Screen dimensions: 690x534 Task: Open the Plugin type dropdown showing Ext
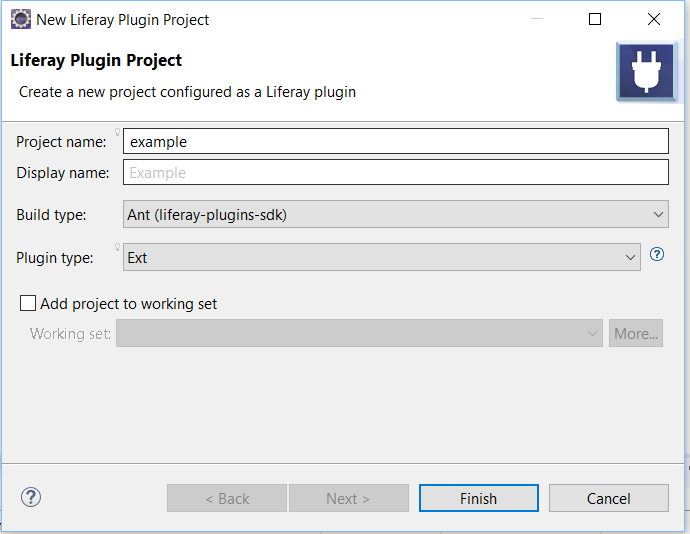click(382, 258)
